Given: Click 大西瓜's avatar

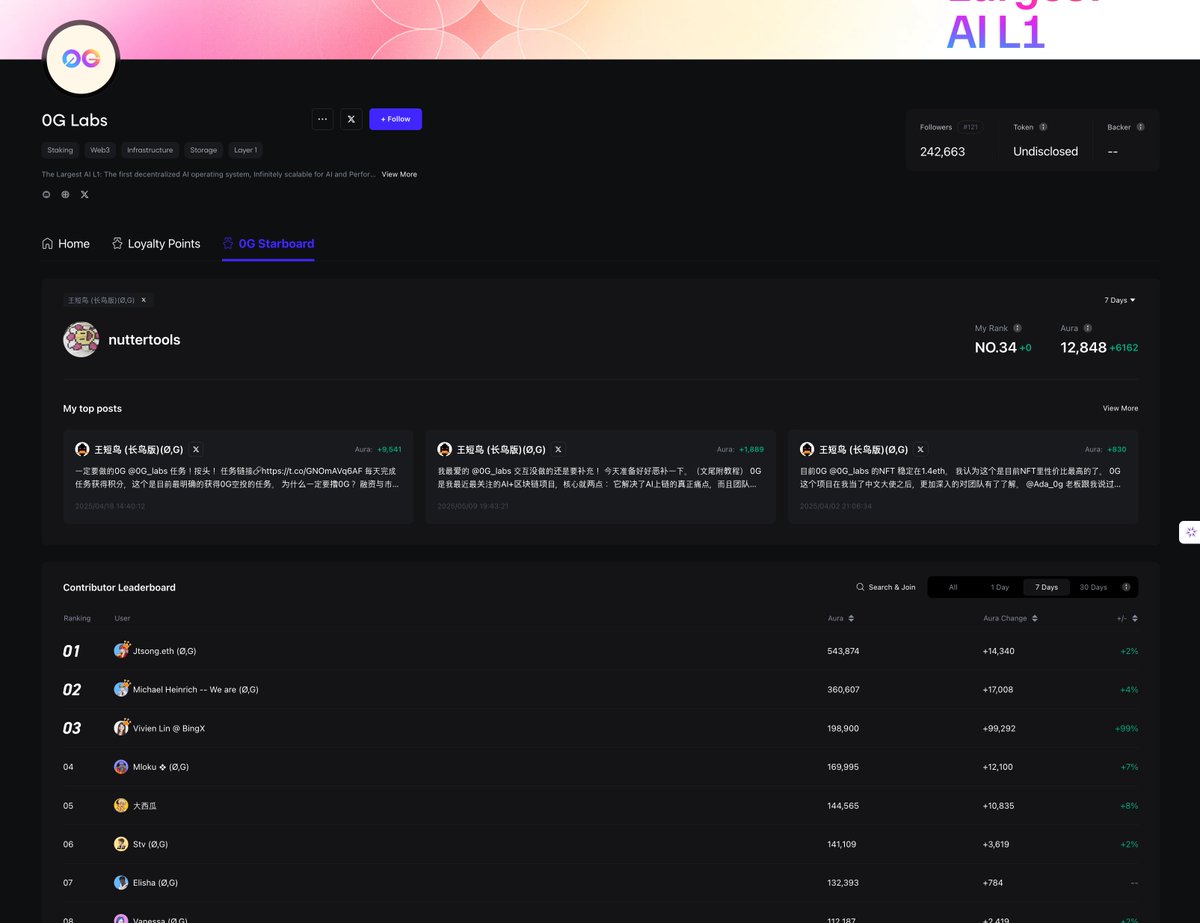Looking at the screenshot, I should point(121,805).
